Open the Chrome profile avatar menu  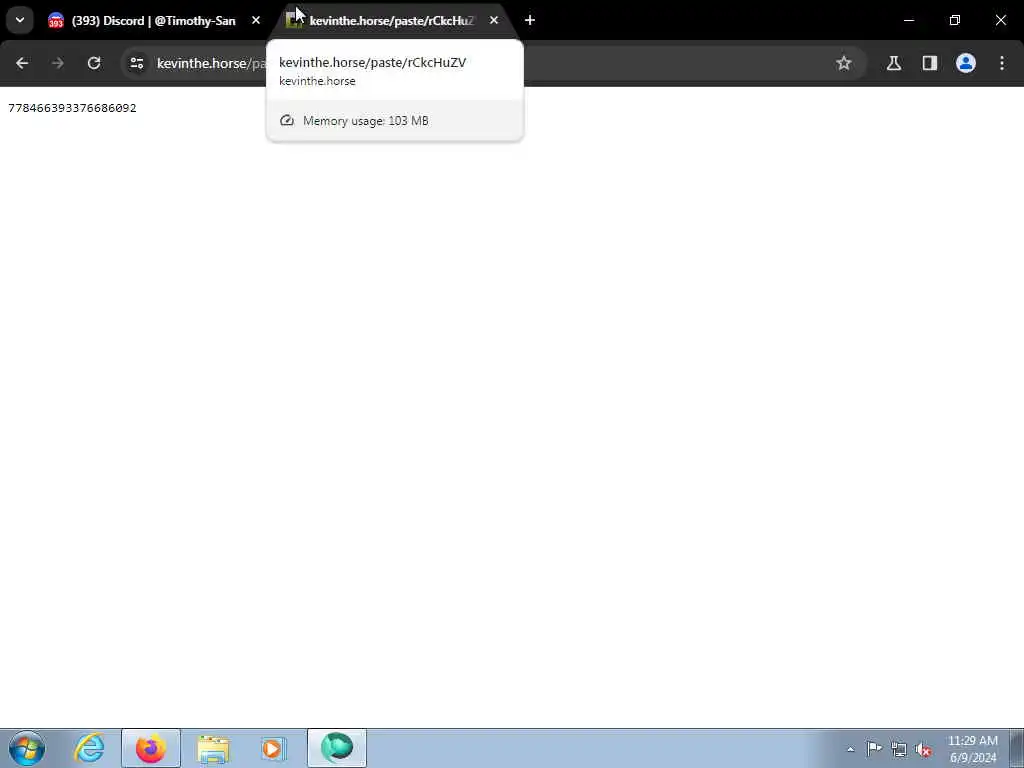[966, 63]
